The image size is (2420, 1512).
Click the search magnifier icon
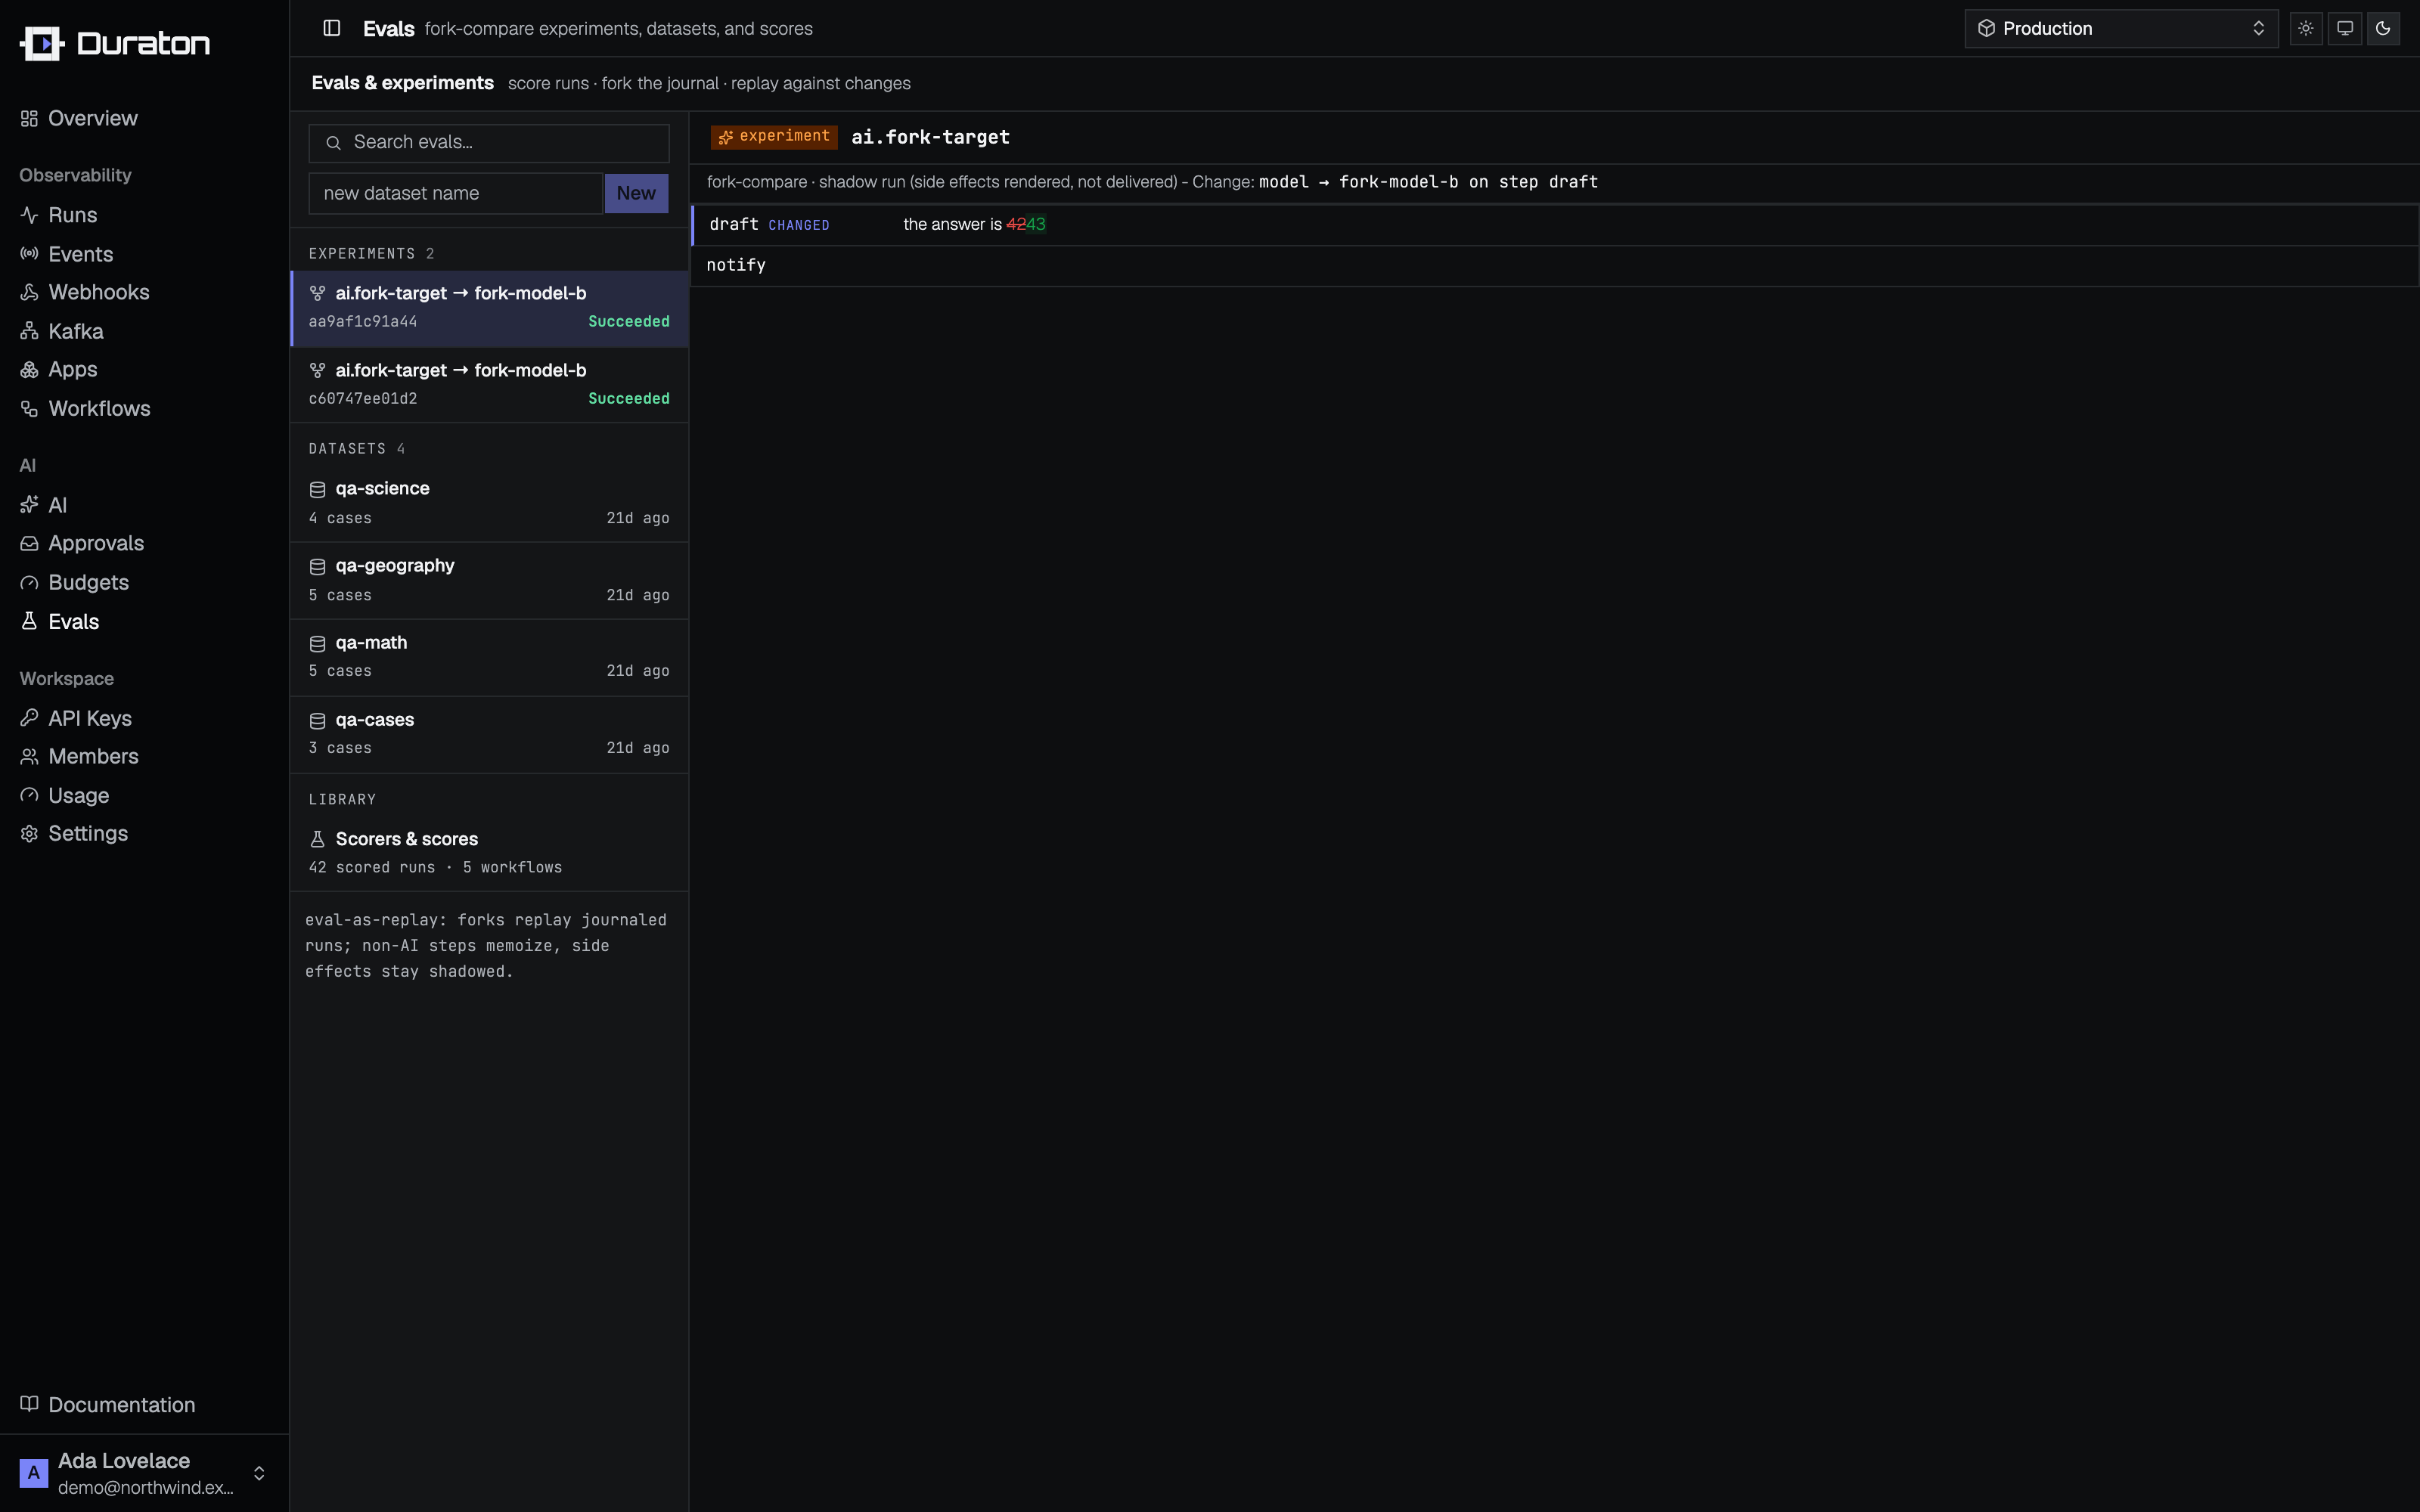pyautogui.click(x=334, y=143)
